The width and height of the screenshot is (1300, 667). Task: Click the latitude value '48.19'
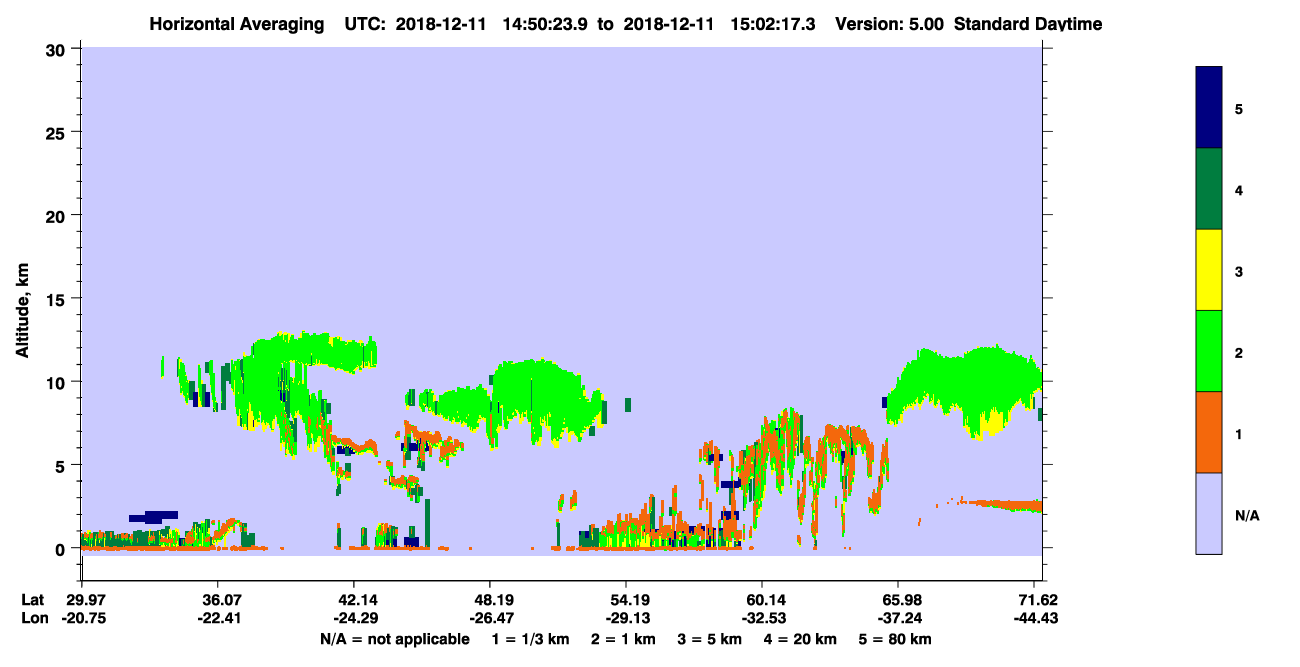tap(490, 600)
